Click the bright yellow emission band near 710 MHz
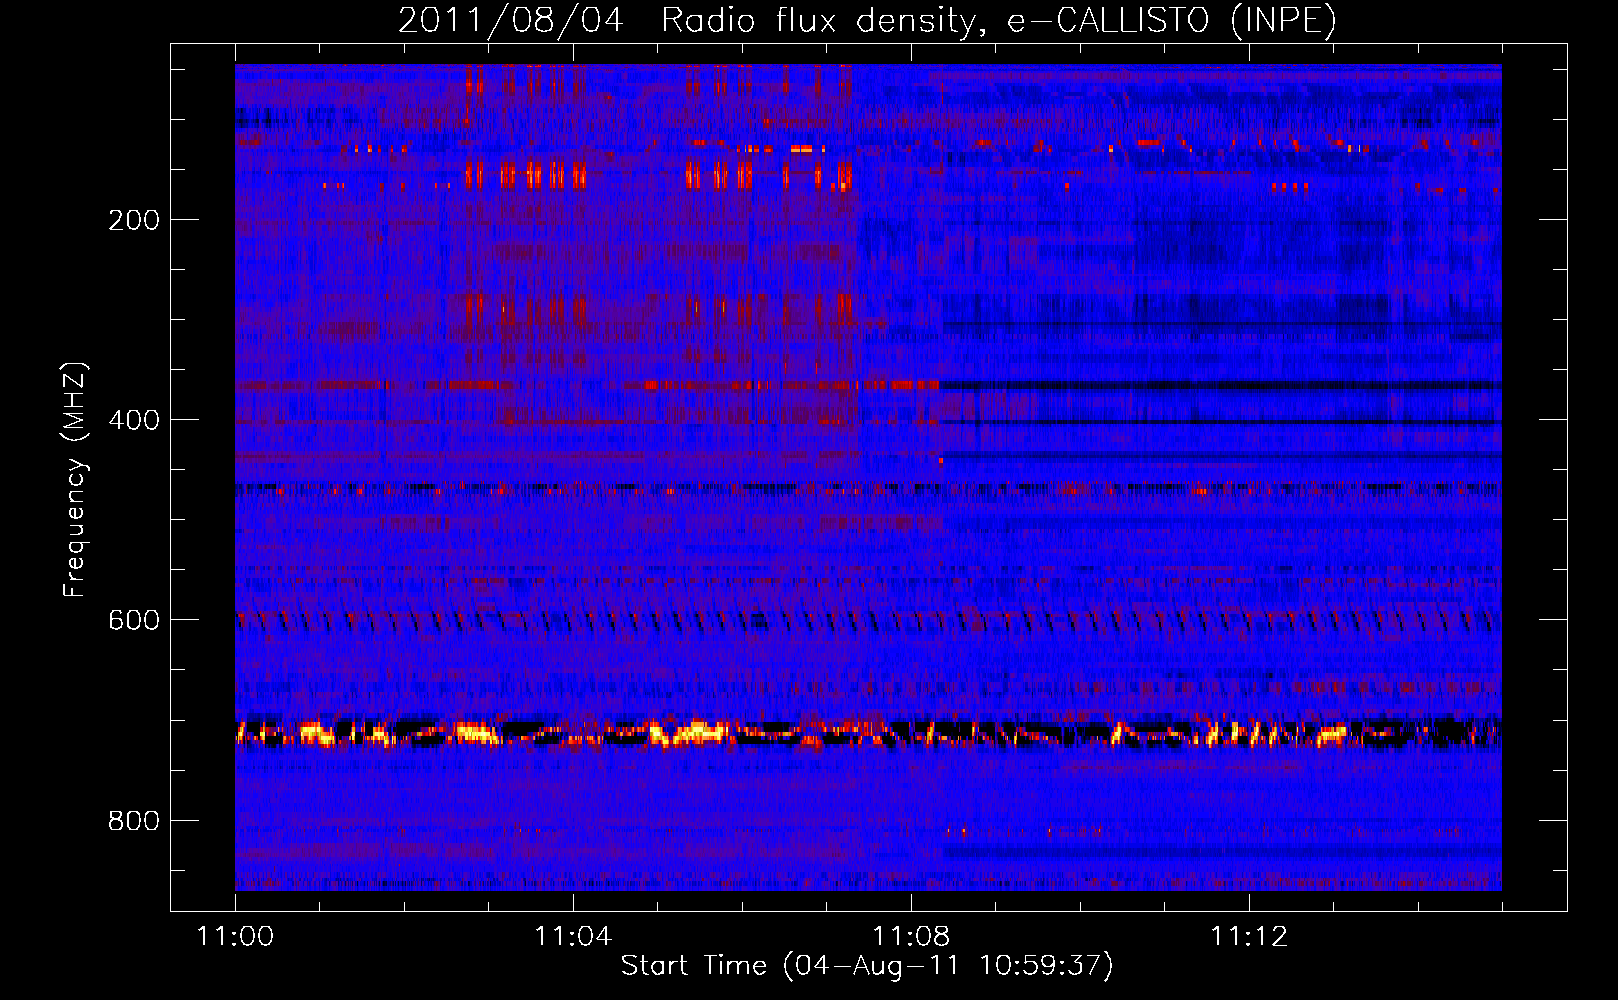Viewport: 1618px width, 1000px height. click(868, 733)
